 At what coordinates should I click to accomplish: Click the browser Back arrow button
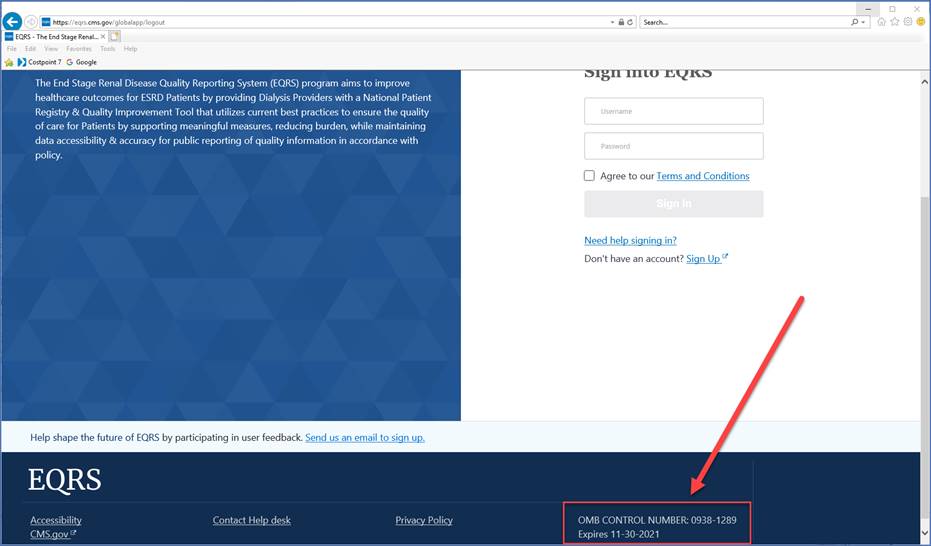point(13,21)
